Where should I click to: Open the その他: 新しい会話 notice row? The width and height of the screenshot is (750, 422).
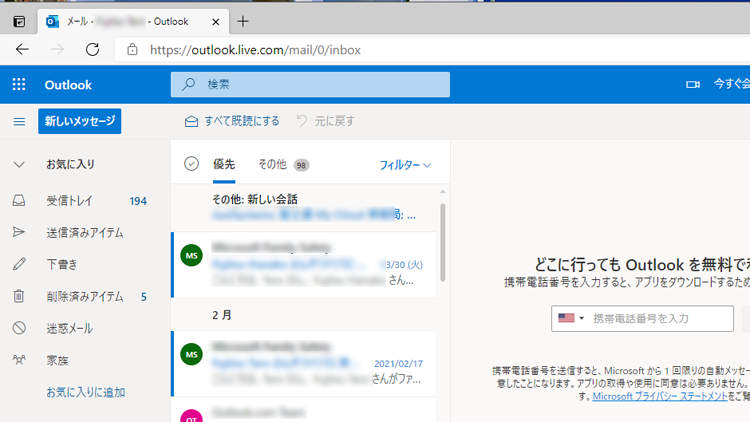[x=303, y=207]
